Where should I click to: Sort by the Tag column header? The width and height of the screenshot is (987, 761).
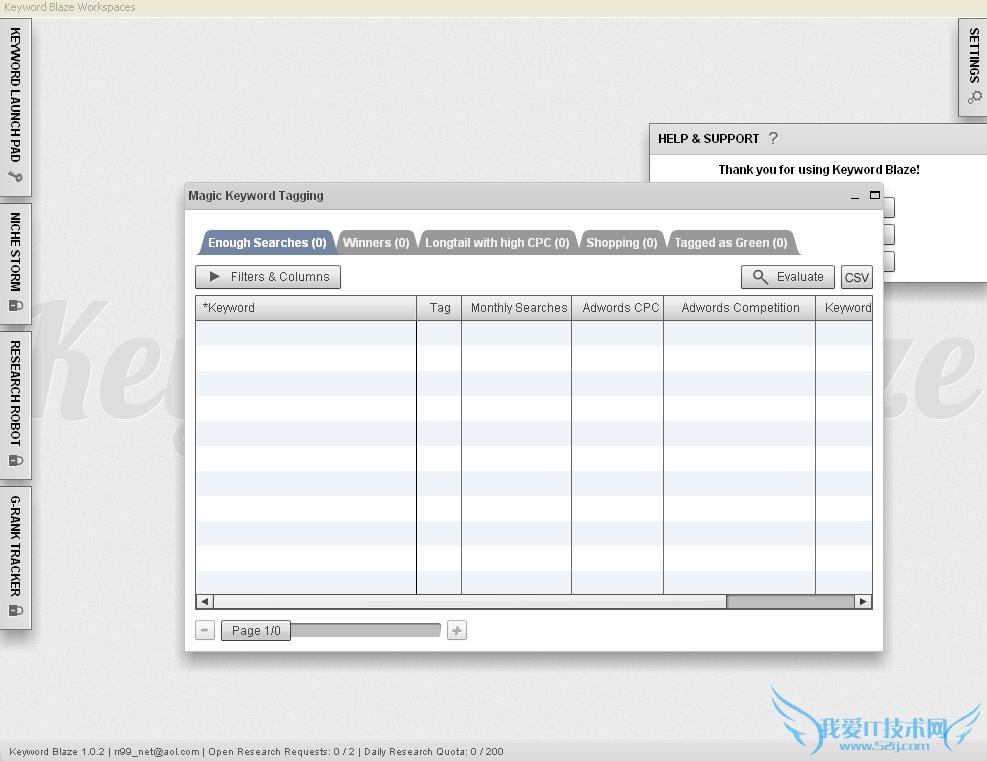point(439,308)
